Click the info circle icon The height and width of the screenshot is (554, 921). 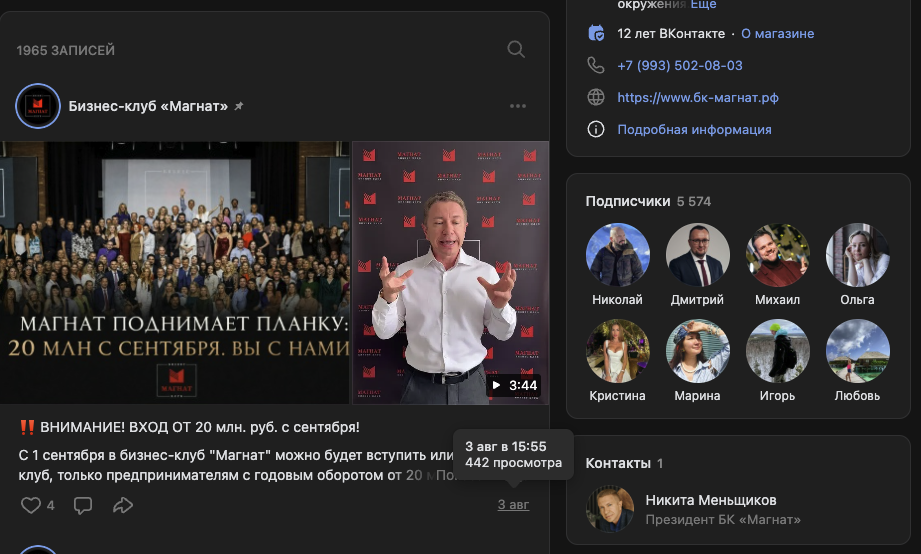coord(596,129)
